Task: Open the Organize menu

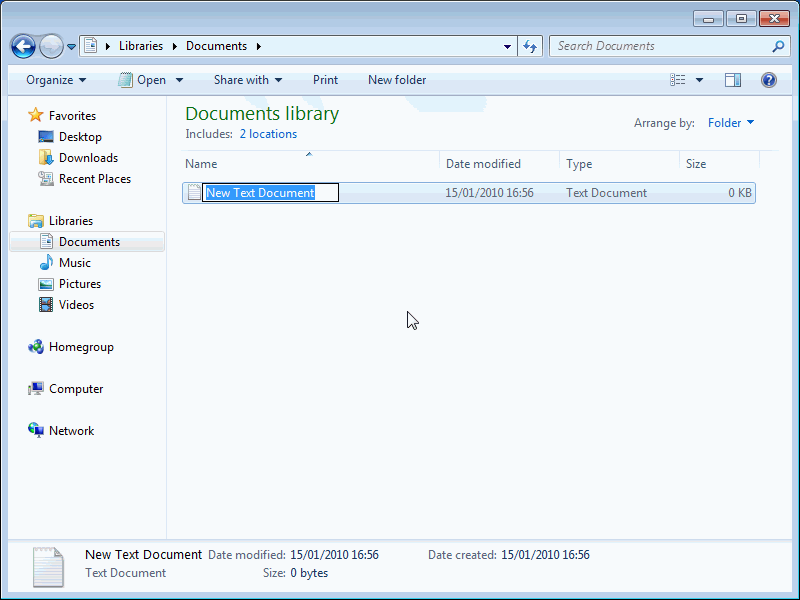Action: click(x=56, y=80)
